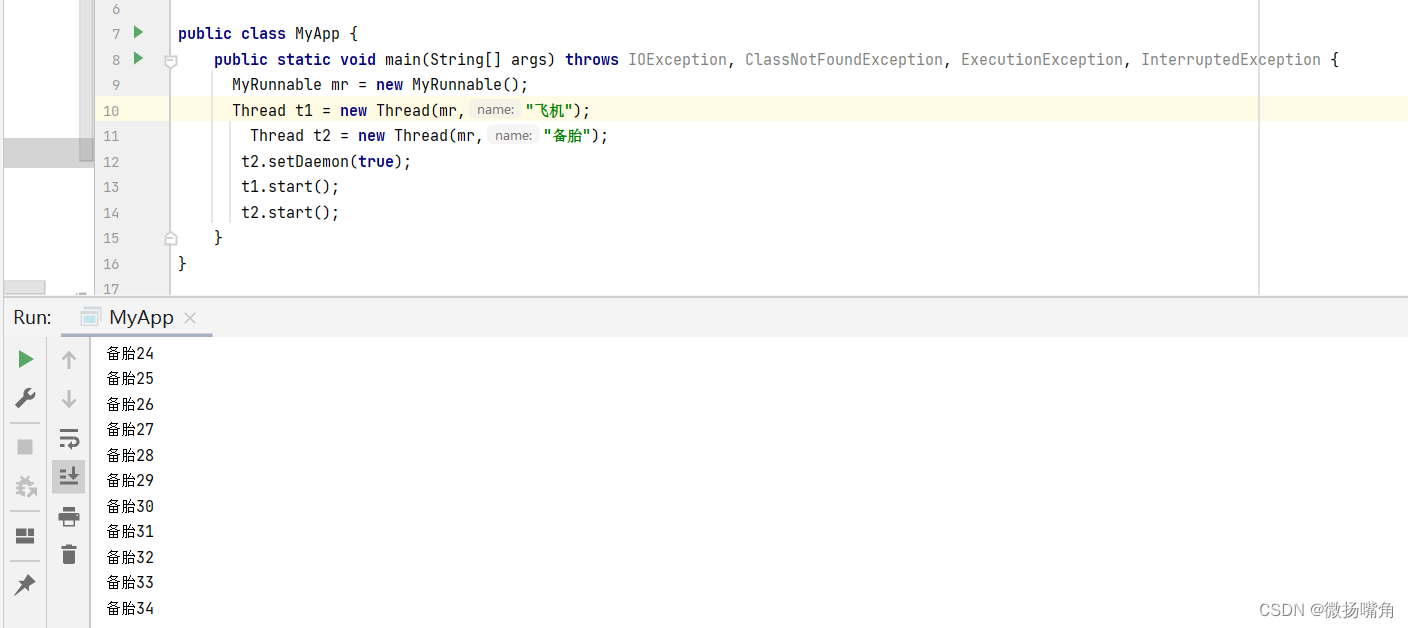Click the run gutter arrow beside class MyApp

138,32
